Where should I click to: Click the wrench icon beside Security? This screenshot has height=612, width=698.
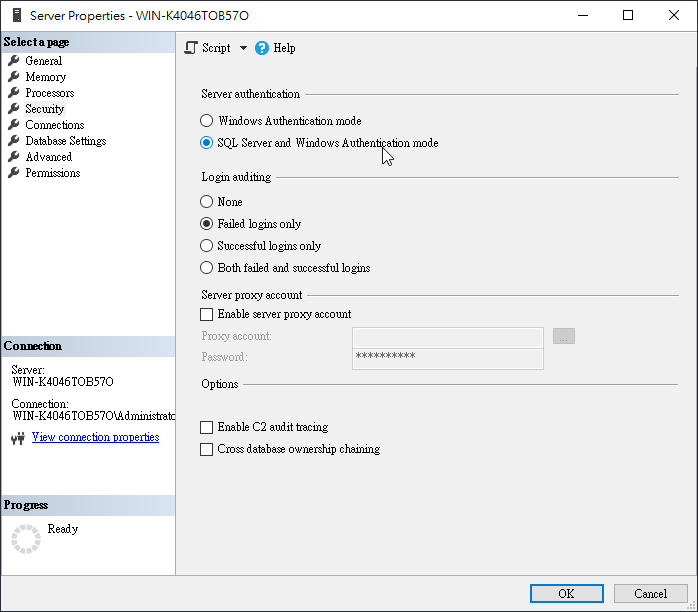pyautogui.click(x=14, y=108)
